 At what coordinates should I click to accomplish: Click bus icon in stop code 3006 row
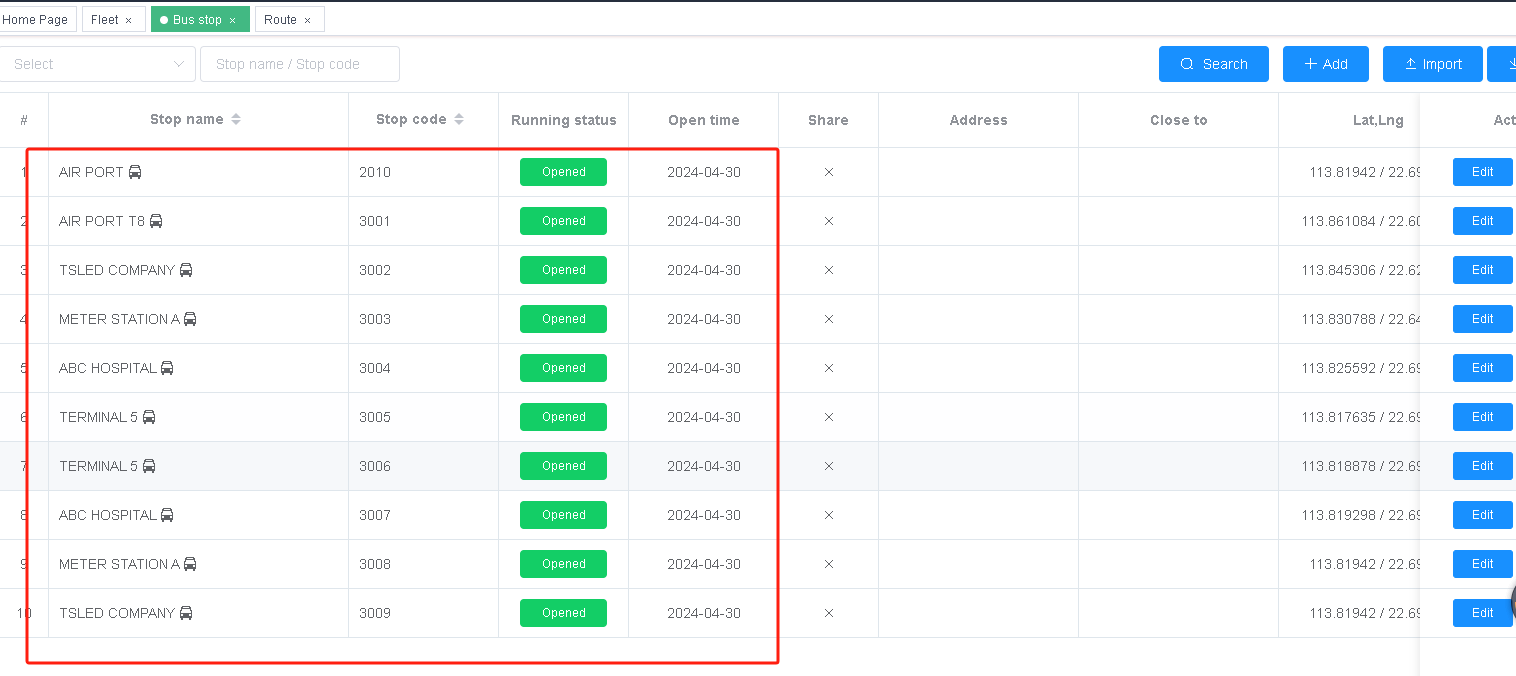[149, 466]
